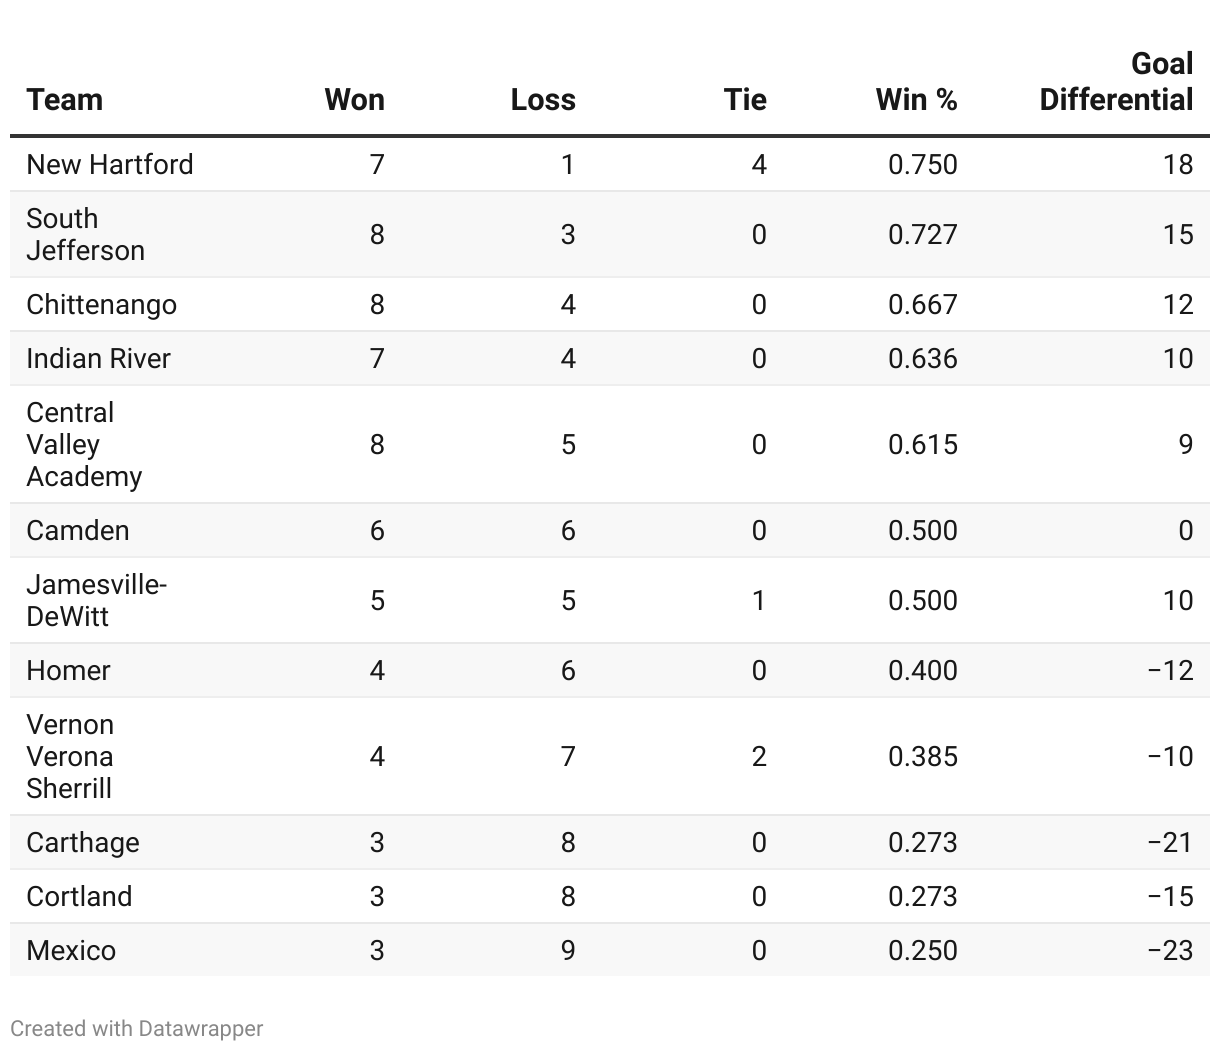
Task: Click the Tie column header
Action: coord(745,100)
